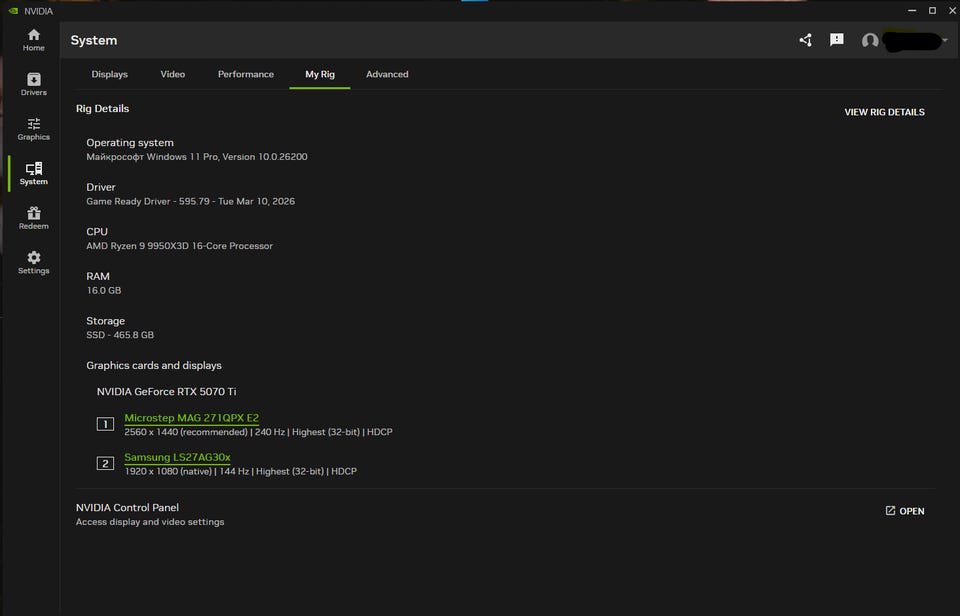The width and height of the screenshot is (960, 616).
Task: Click the Graphics cards and displays label
Action: click(x=154, y=365)
